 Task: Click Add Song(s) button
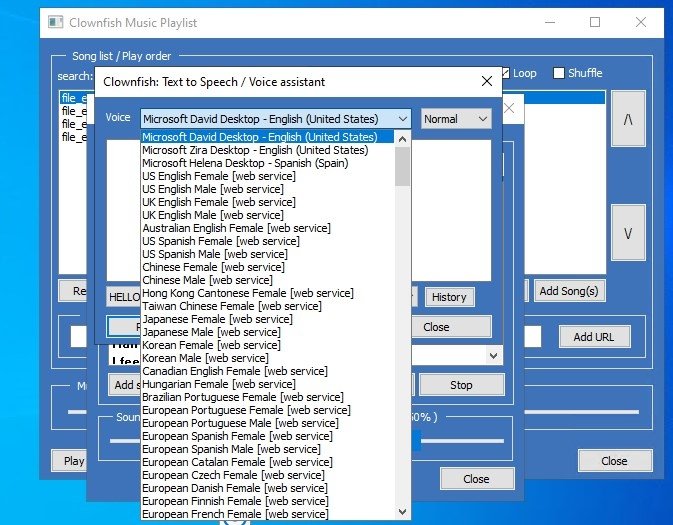[x=569, y=291]
